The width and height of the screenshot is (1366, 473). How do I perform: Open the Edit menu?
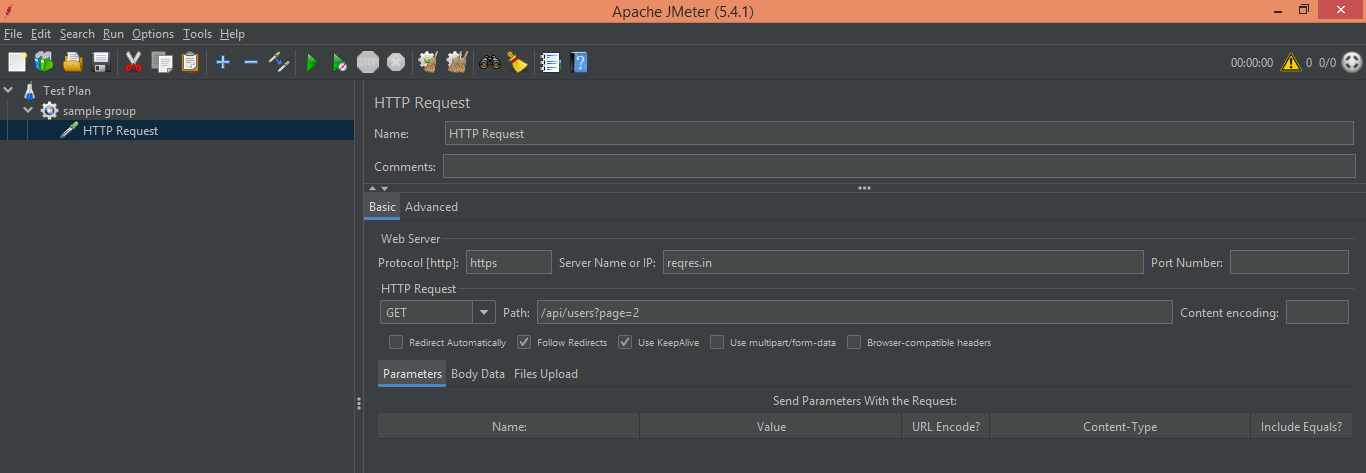41,34
